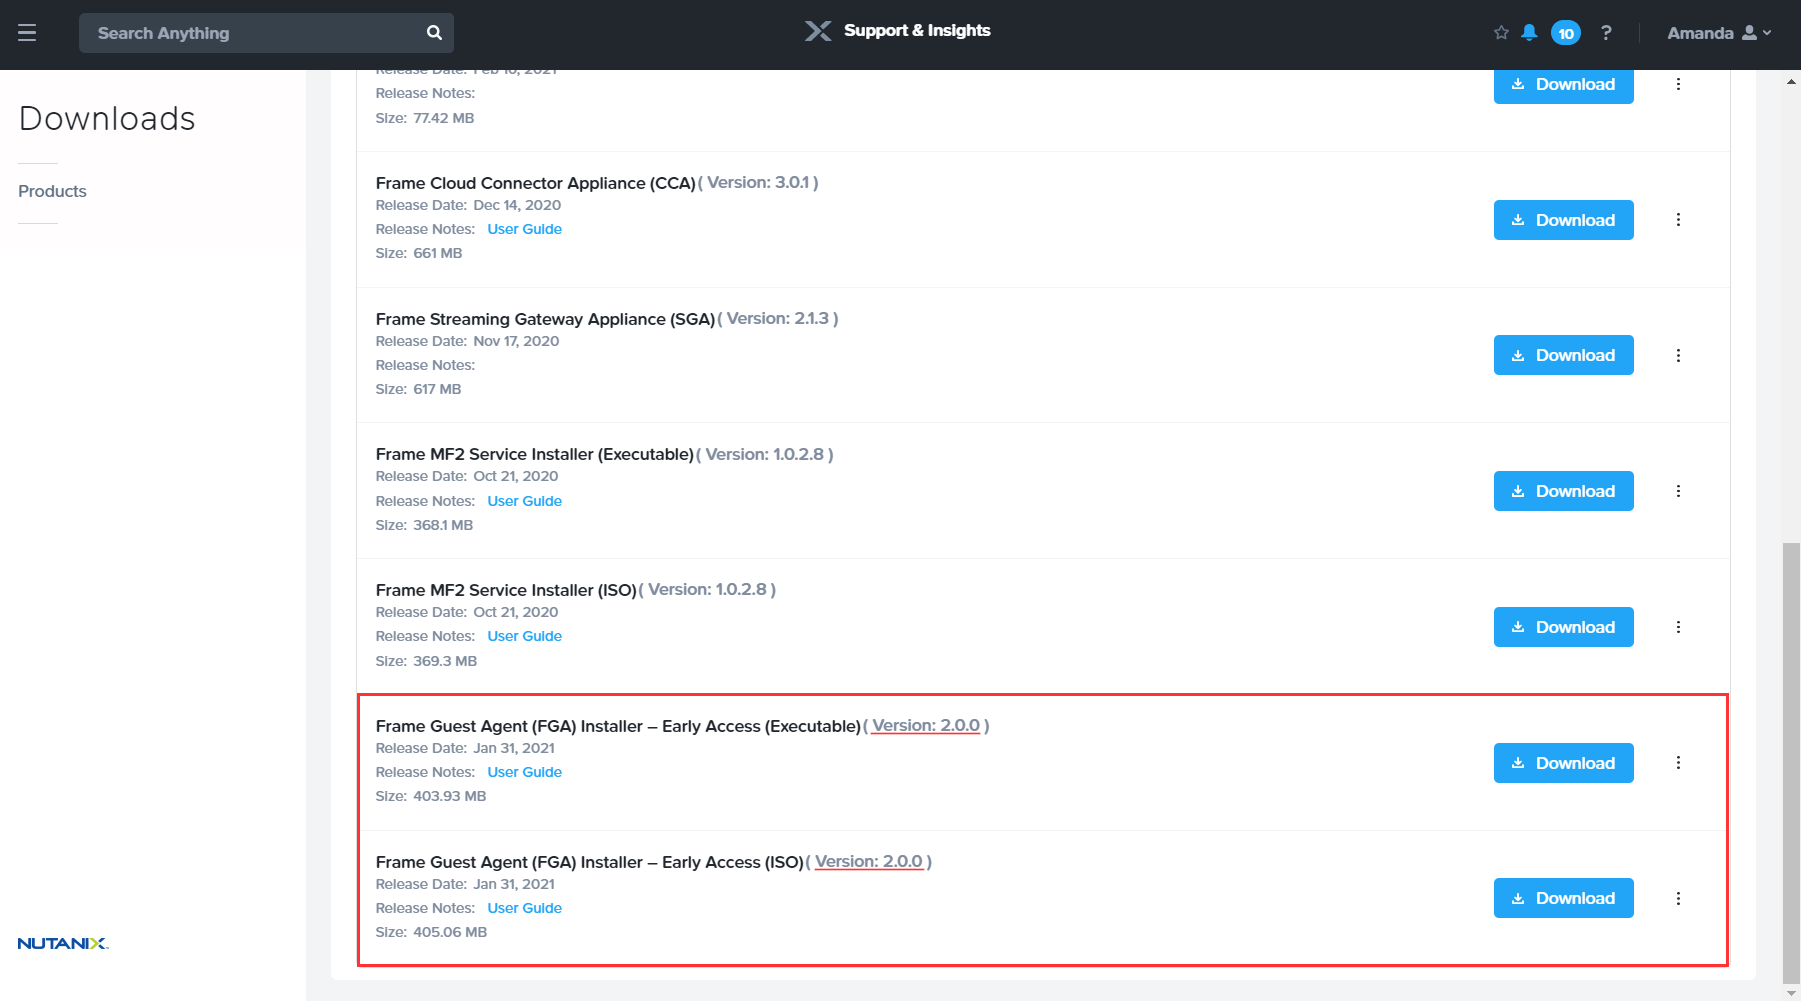Click the scrollbar down arrow
This screenshot has height=1001, width=1801.
pos(1791,993)
